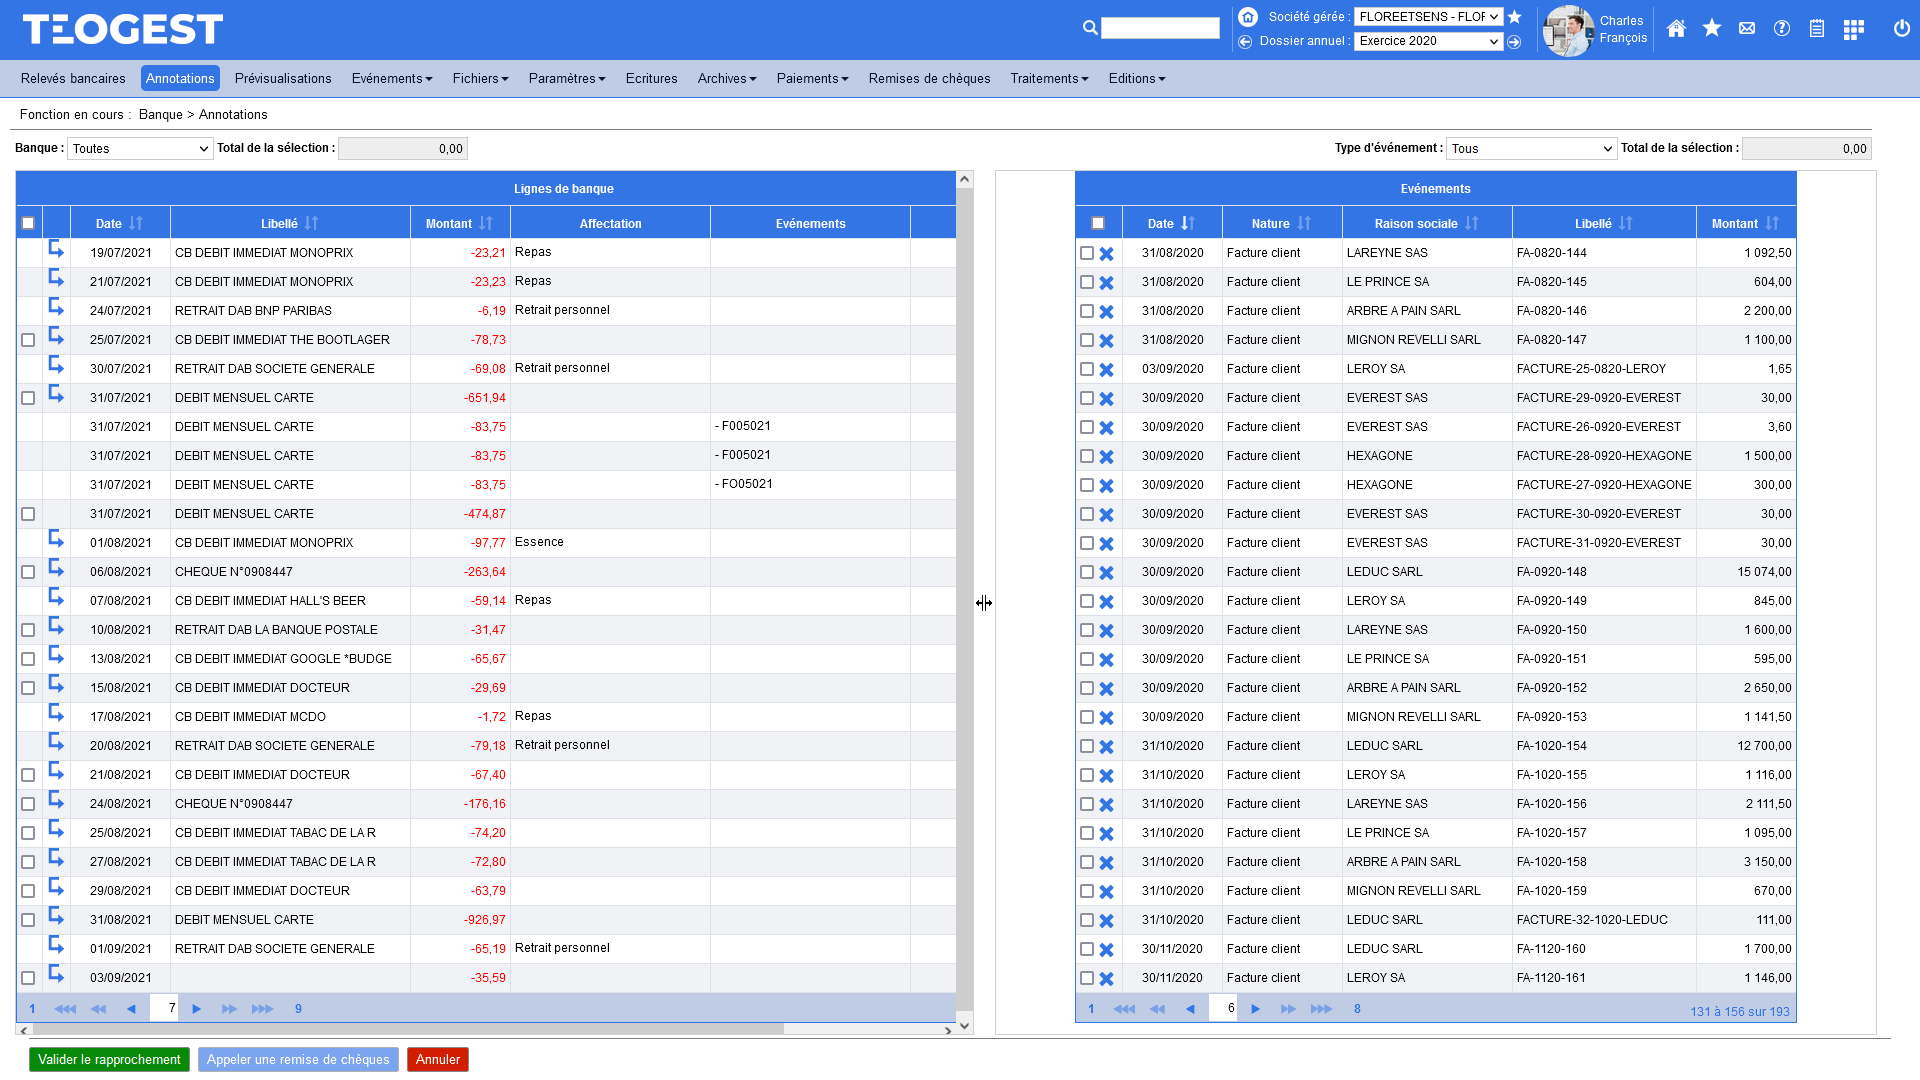Click the arrow icon on CHEQUE N°0908447 -263,64 row

56,570
